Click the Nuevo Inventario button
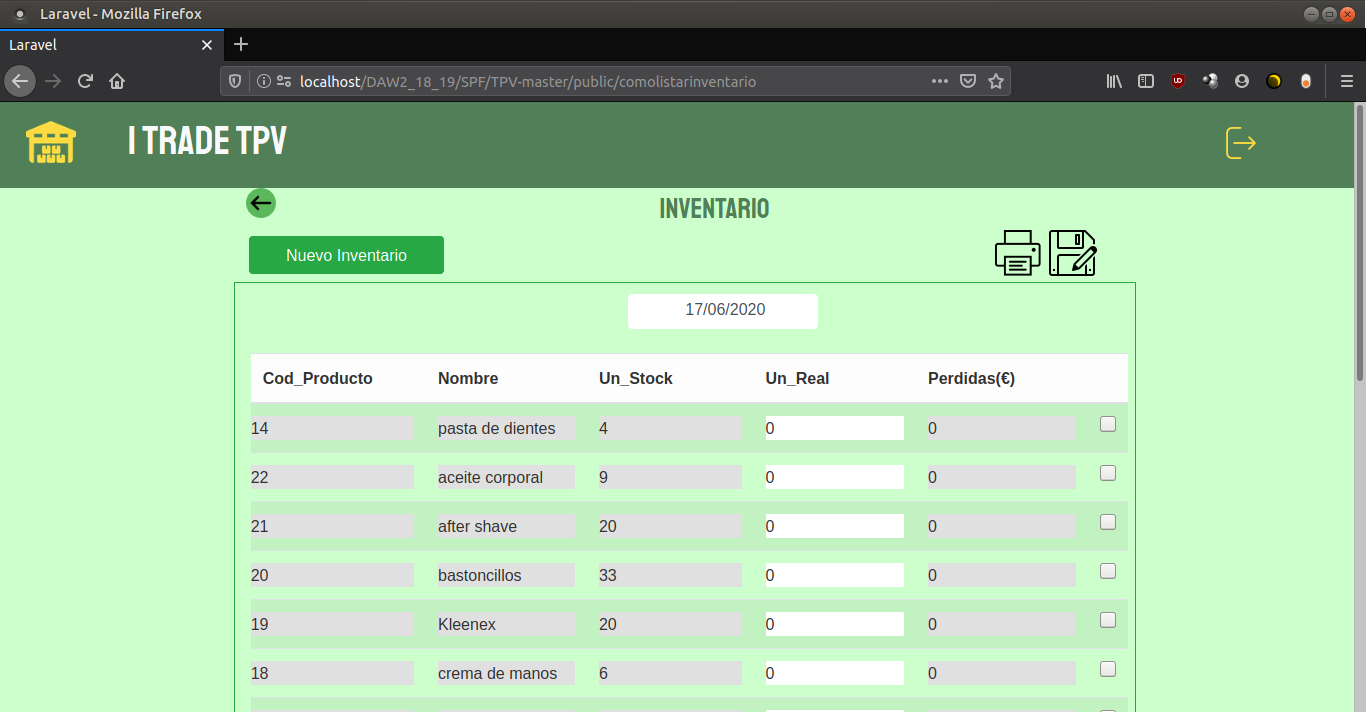Viewport: 1366px width, 712px height. pyautogui.click(x=346, y=255)
